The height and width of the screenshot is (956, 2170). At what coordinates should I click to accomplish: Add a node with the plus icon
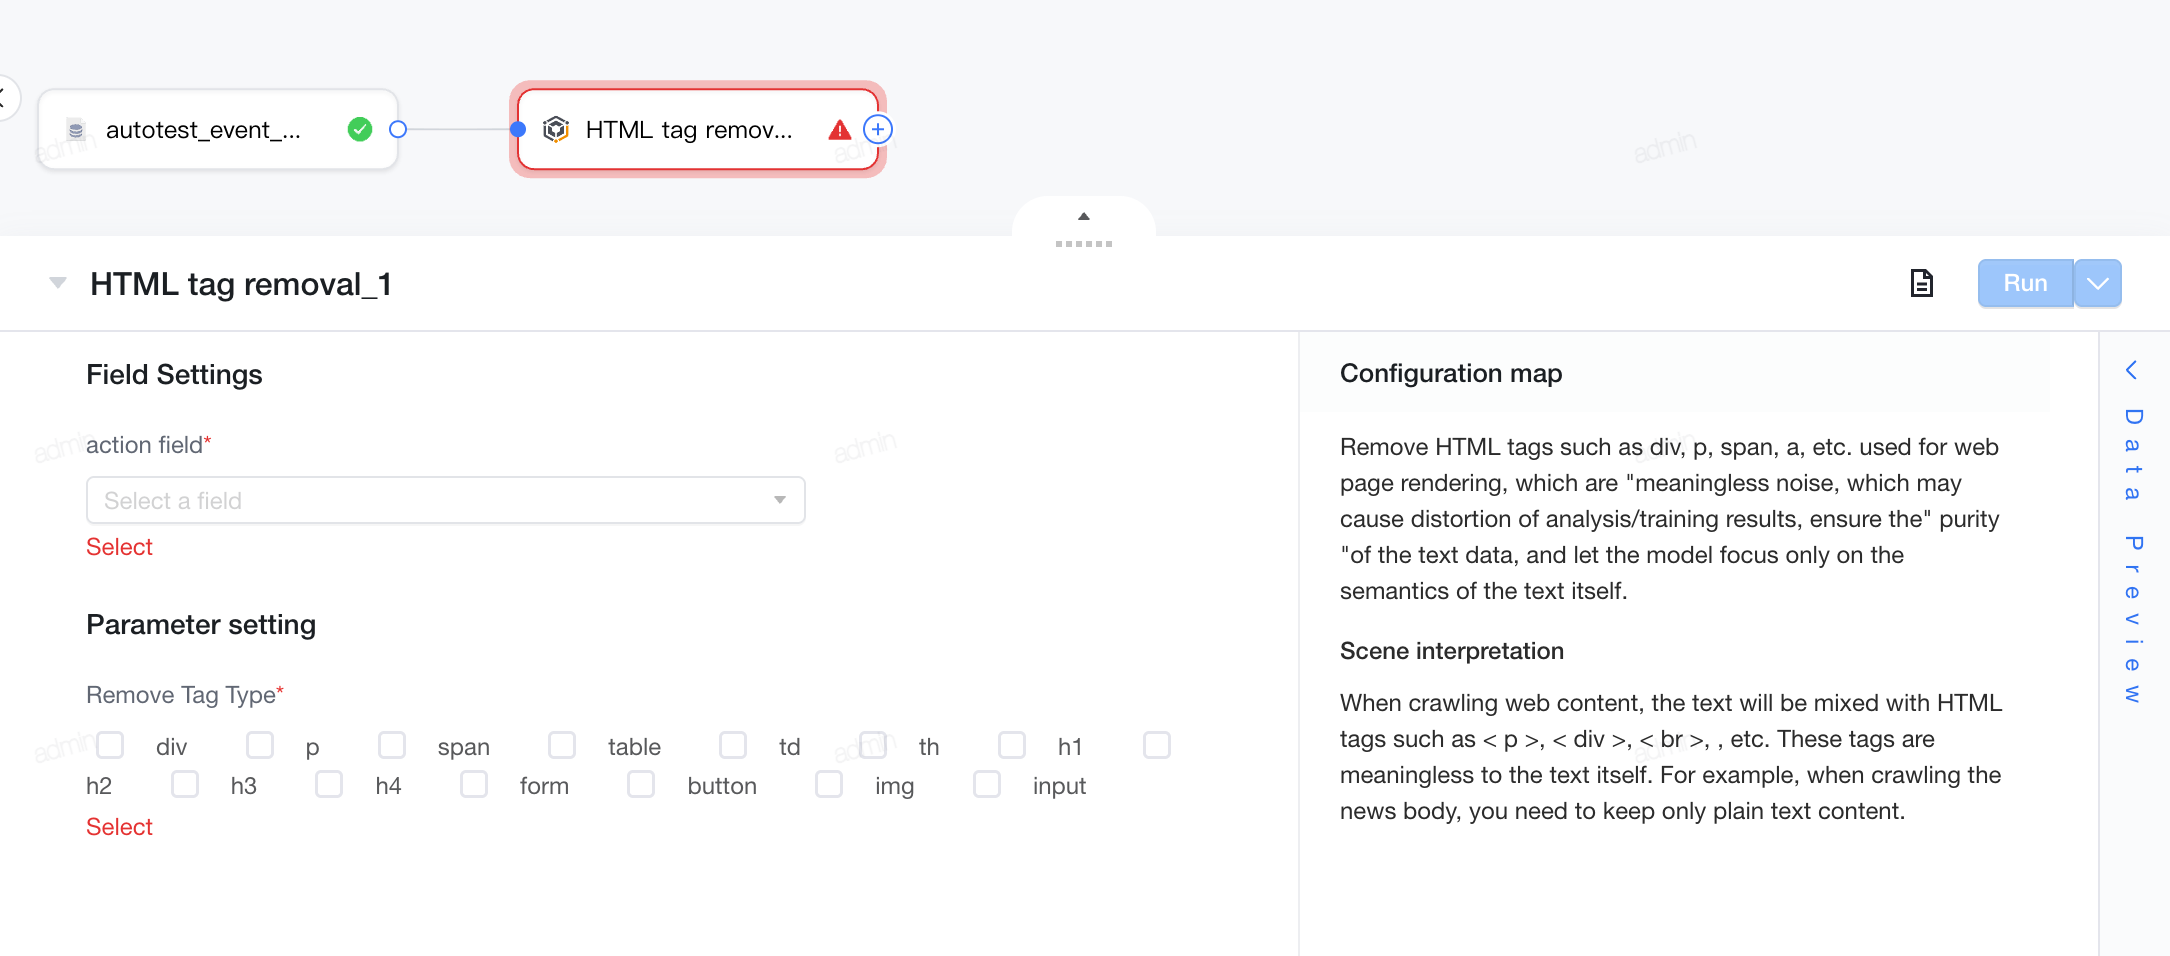coord(878,129)
